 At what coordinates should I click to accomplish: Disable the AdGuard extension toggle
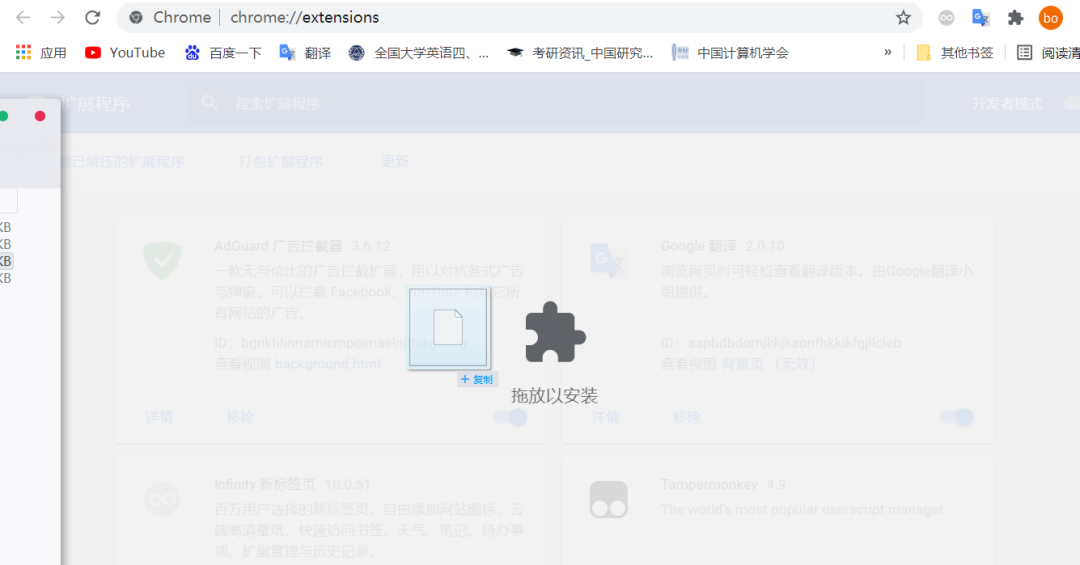pos(510,417)
